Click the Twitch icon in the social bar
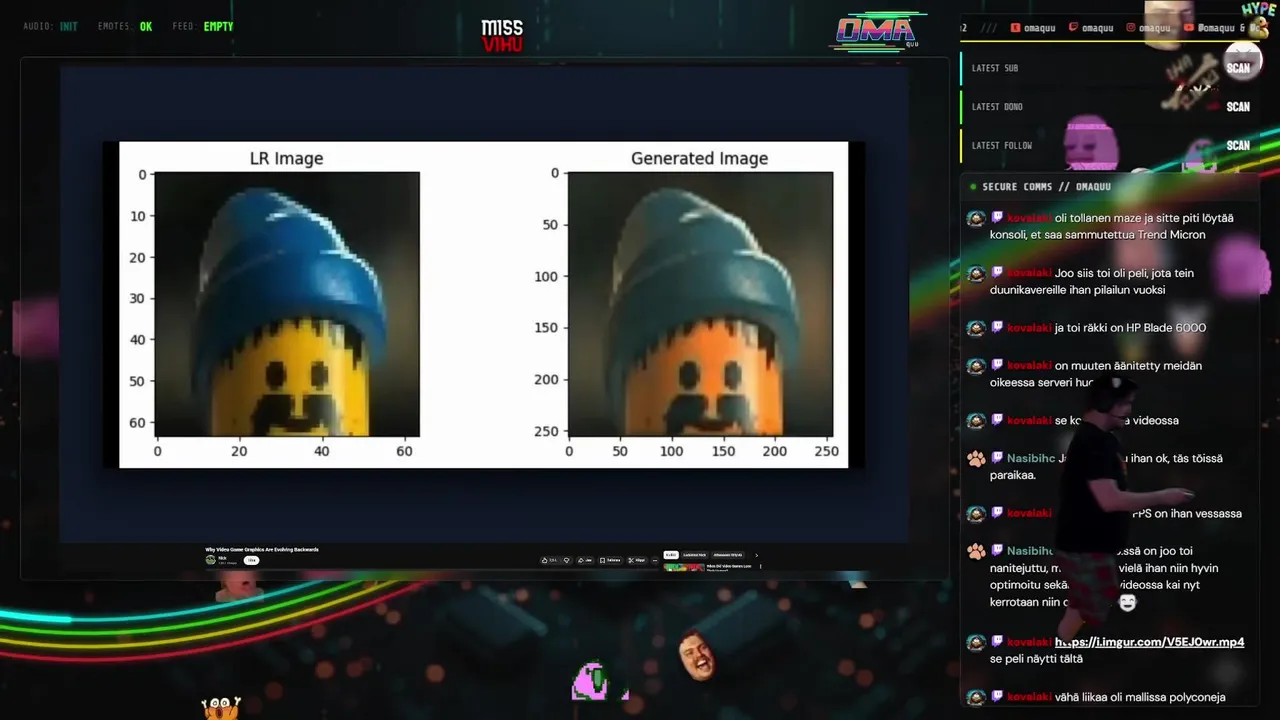 (1074, 28)
